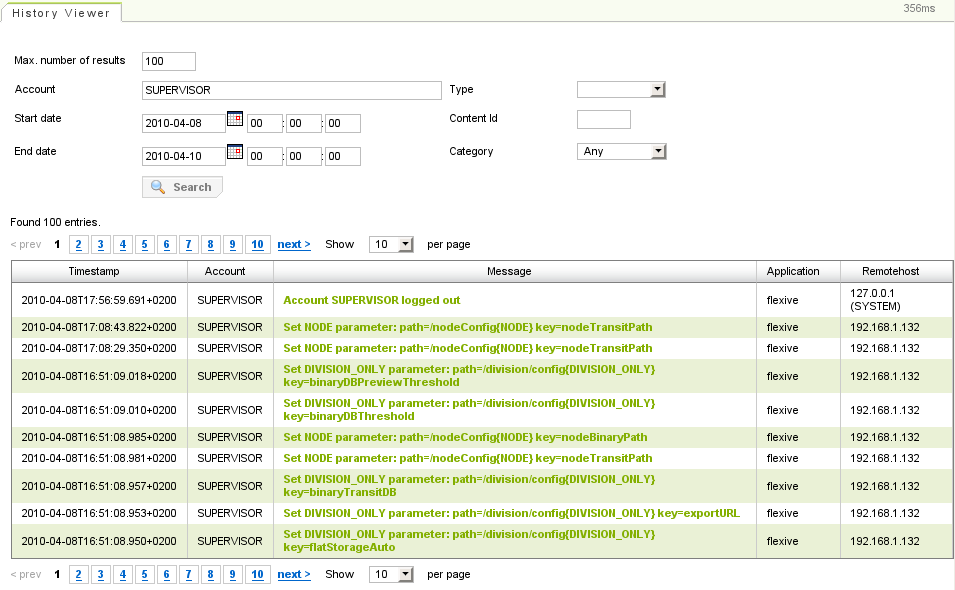
Task: Click the Start date text field
Action: [183, 123]
